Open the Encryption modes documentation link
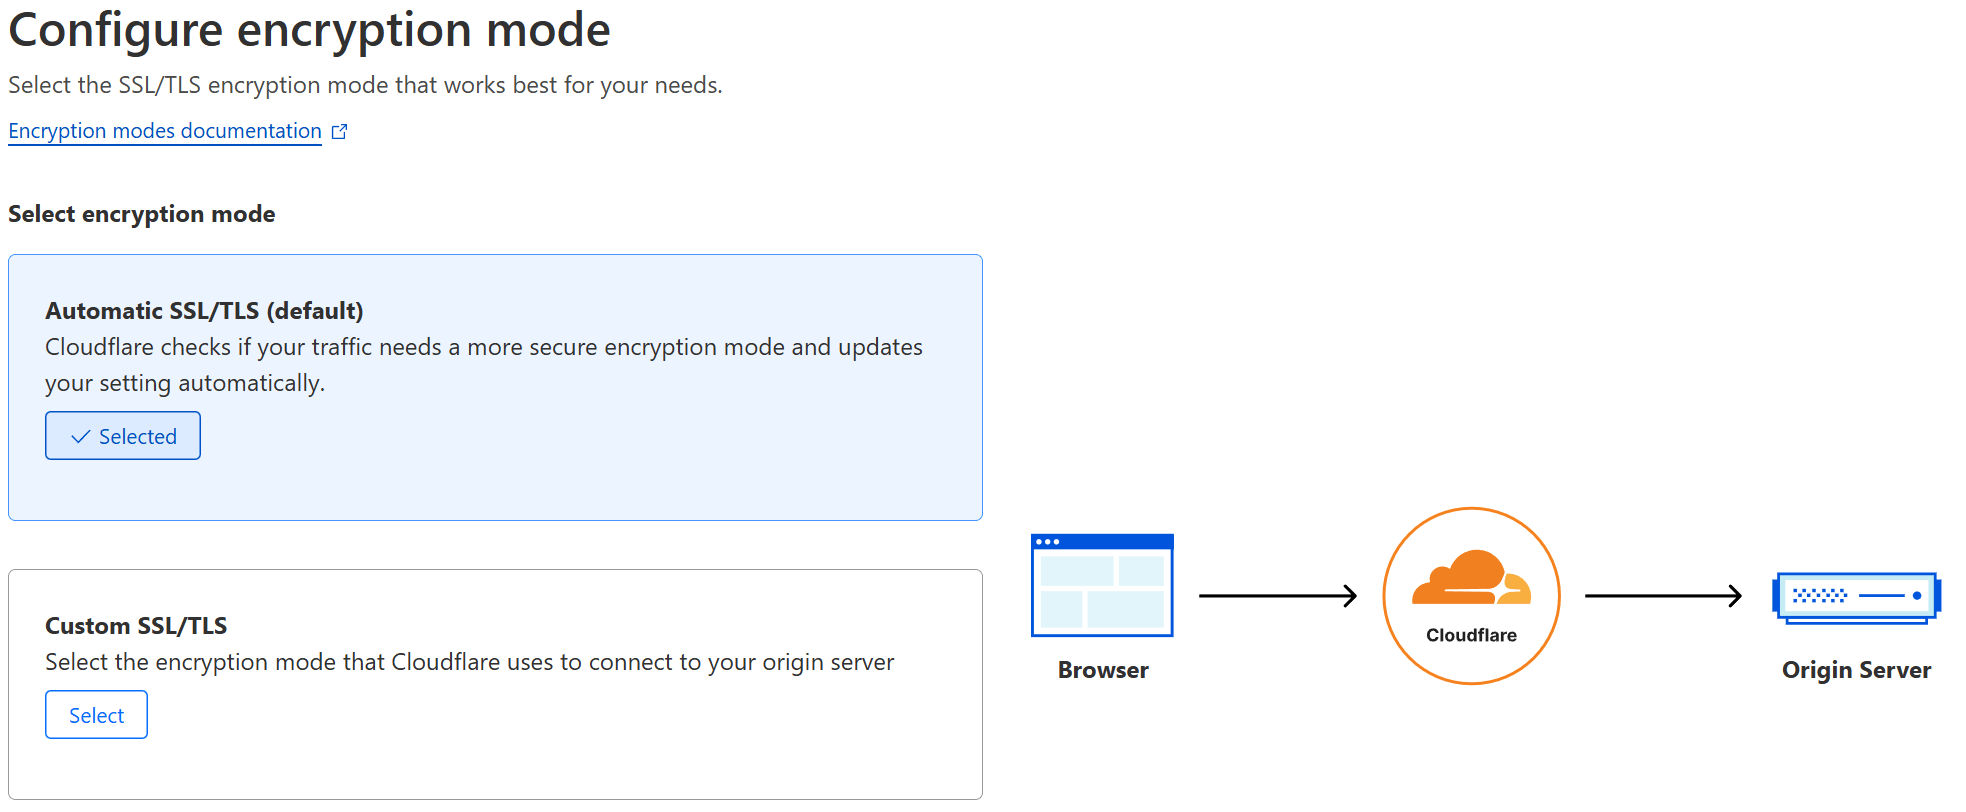The image size is (1966, 812). pyautogui.click(x=164, y=130)
